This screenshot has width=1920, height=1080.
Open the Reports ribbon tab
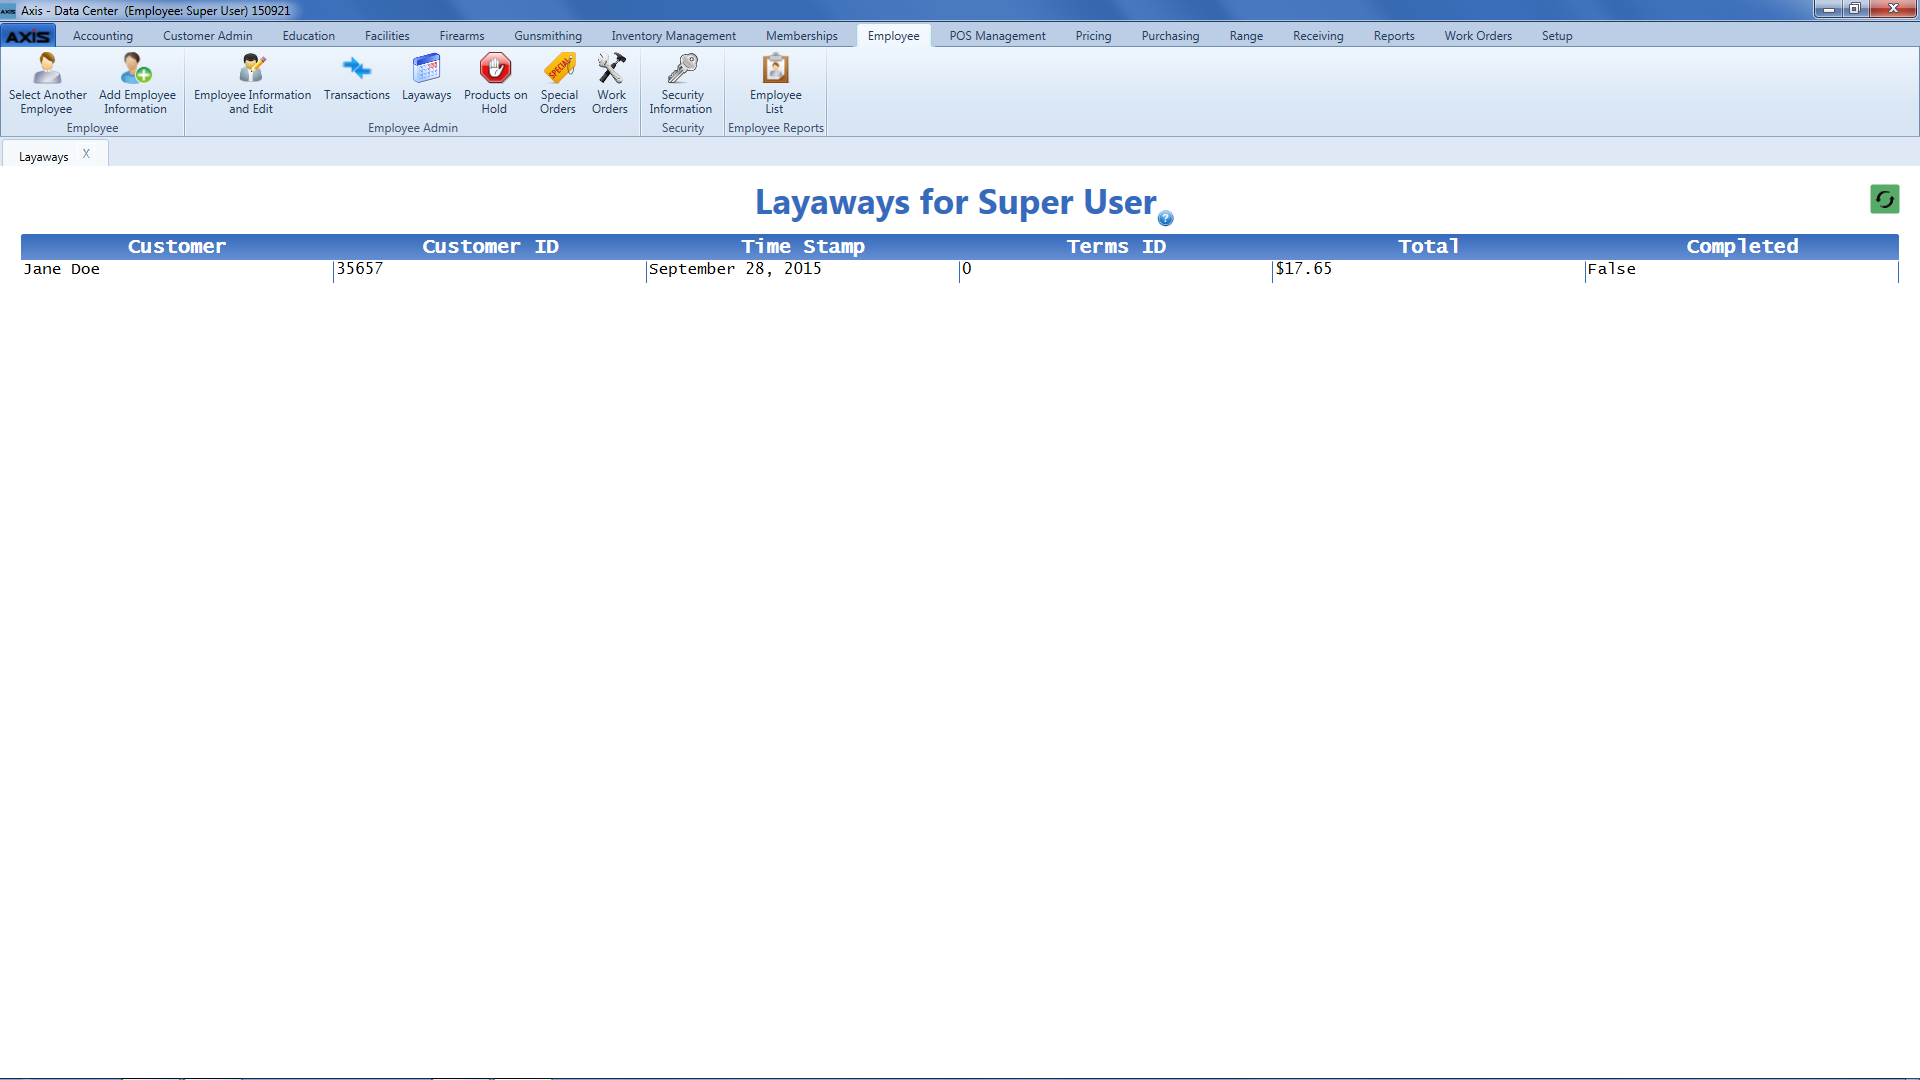coord(1394,36)
